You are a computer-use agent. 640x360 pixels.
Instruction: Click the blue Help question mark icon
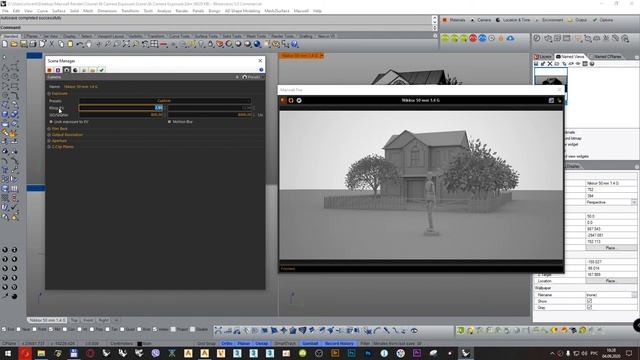(x=295, y=44)
